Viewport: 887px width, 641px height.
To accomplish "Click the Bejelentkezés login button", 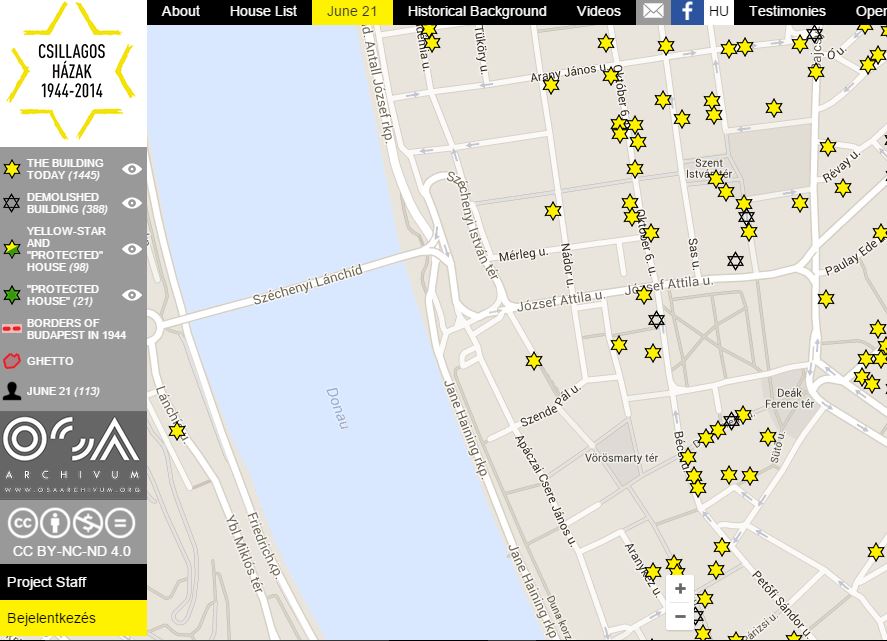I will 74,618.
